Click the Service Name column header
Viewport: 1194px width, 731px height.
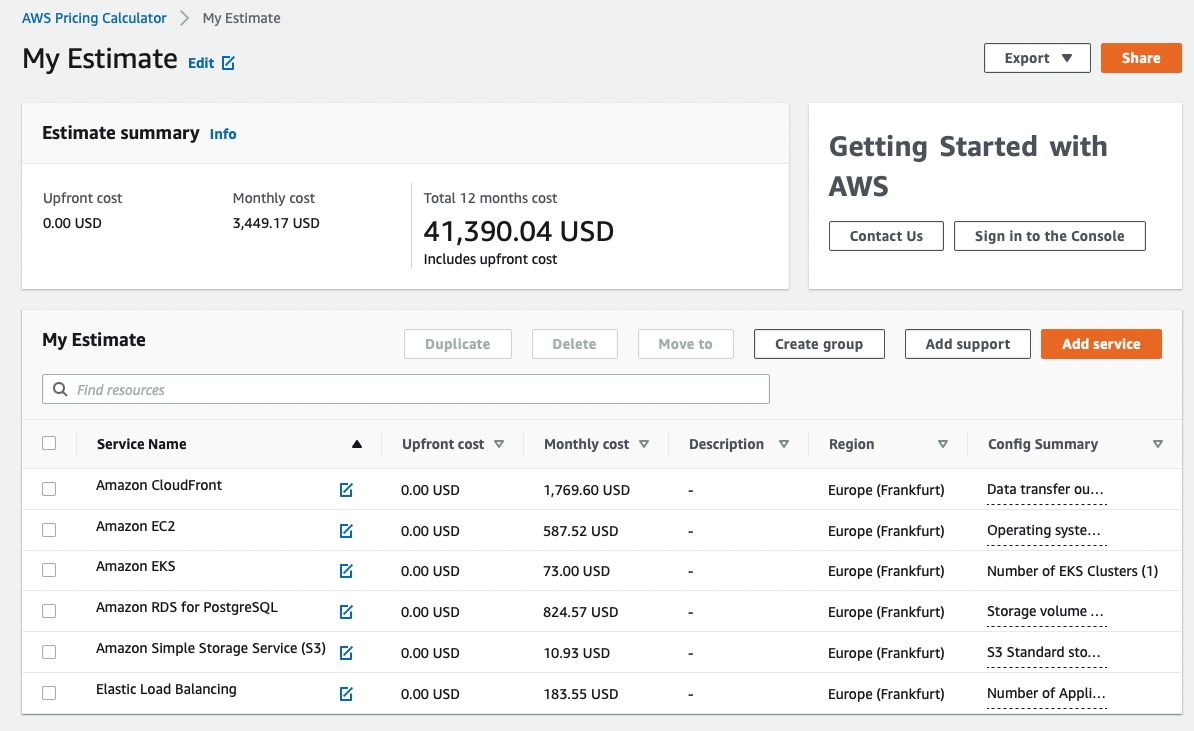coord(142,444)
